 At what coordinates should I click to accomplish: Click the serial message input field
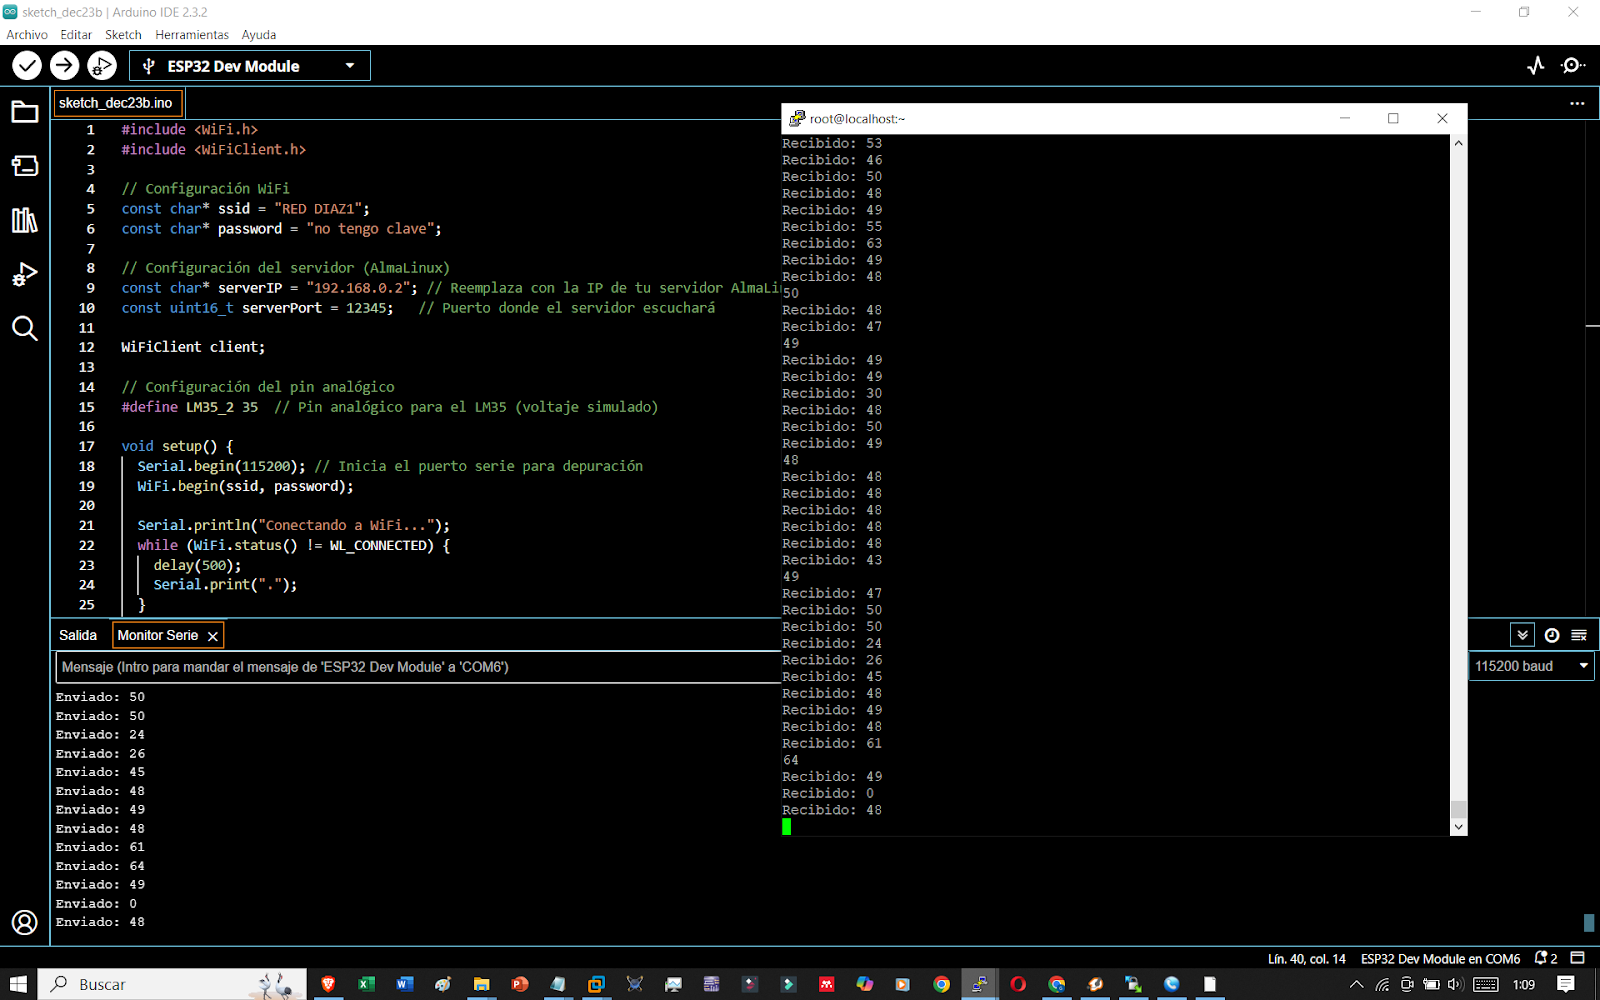(418, 667)
